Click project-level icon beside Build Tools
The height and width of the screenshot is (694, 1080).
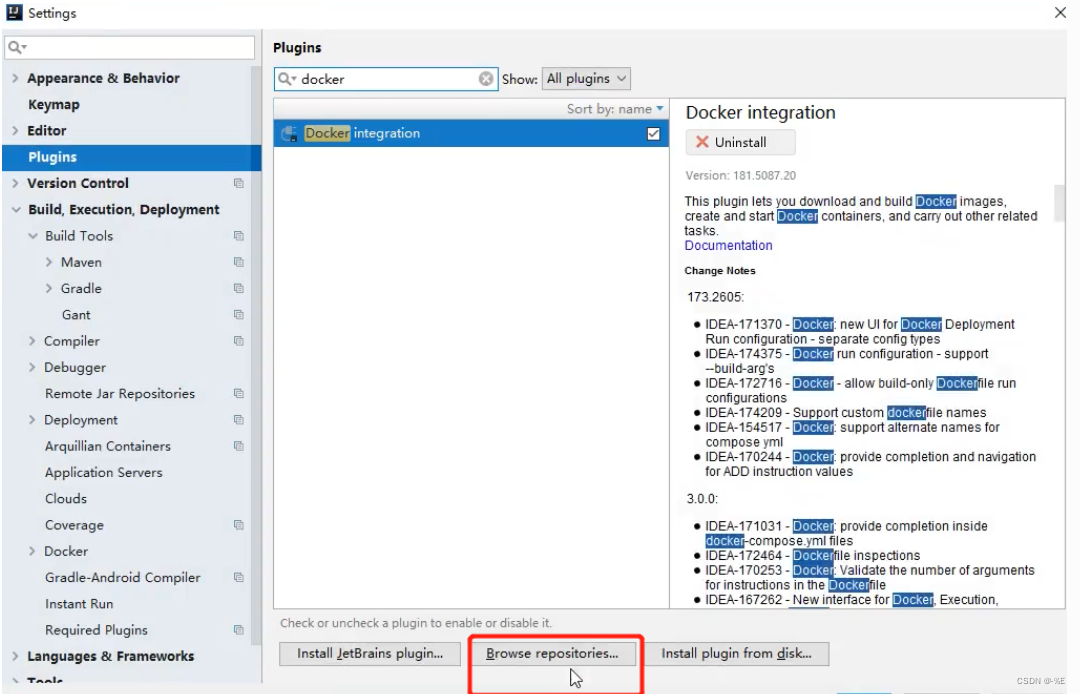pyautogui.click(x=238, y=236)
